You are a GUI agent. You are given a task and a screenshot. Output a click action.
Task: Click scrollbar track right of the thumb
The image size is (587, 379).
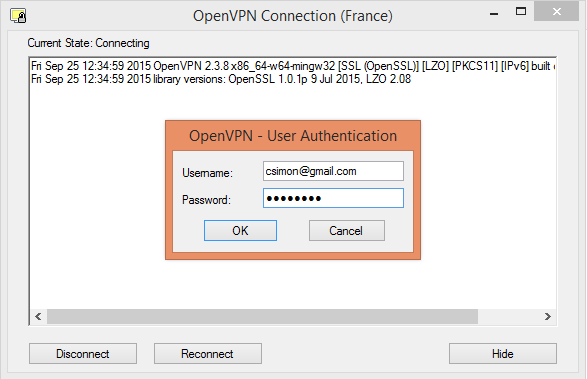click(x=509, y=316)
